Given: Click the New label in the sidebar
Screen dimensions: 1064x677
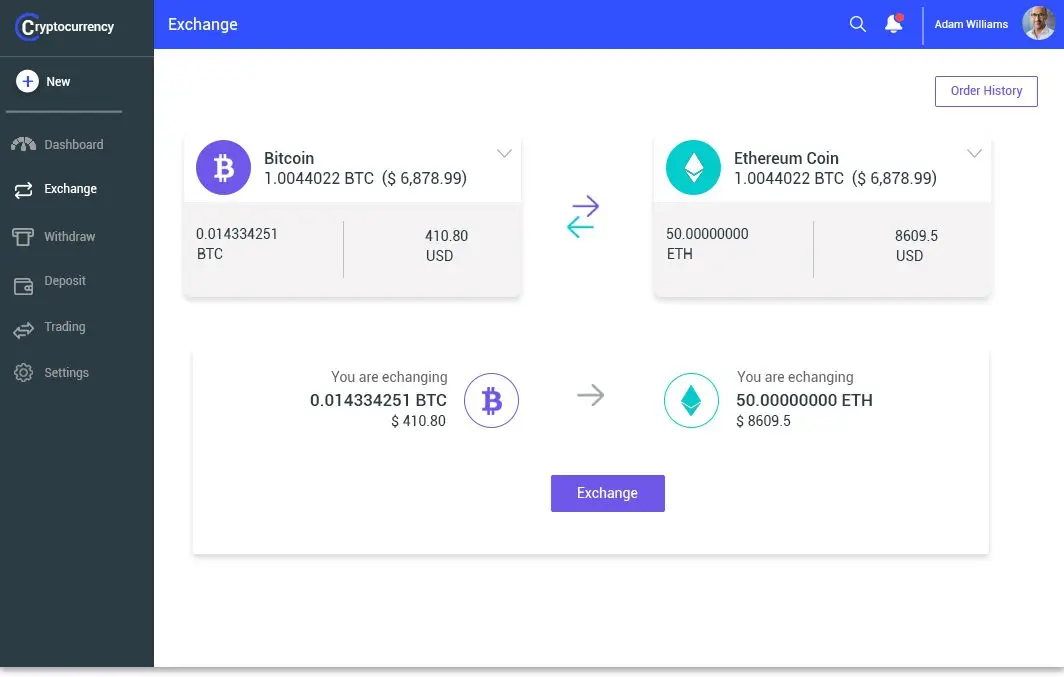Looking at the screenshot, I should (58, 81).
